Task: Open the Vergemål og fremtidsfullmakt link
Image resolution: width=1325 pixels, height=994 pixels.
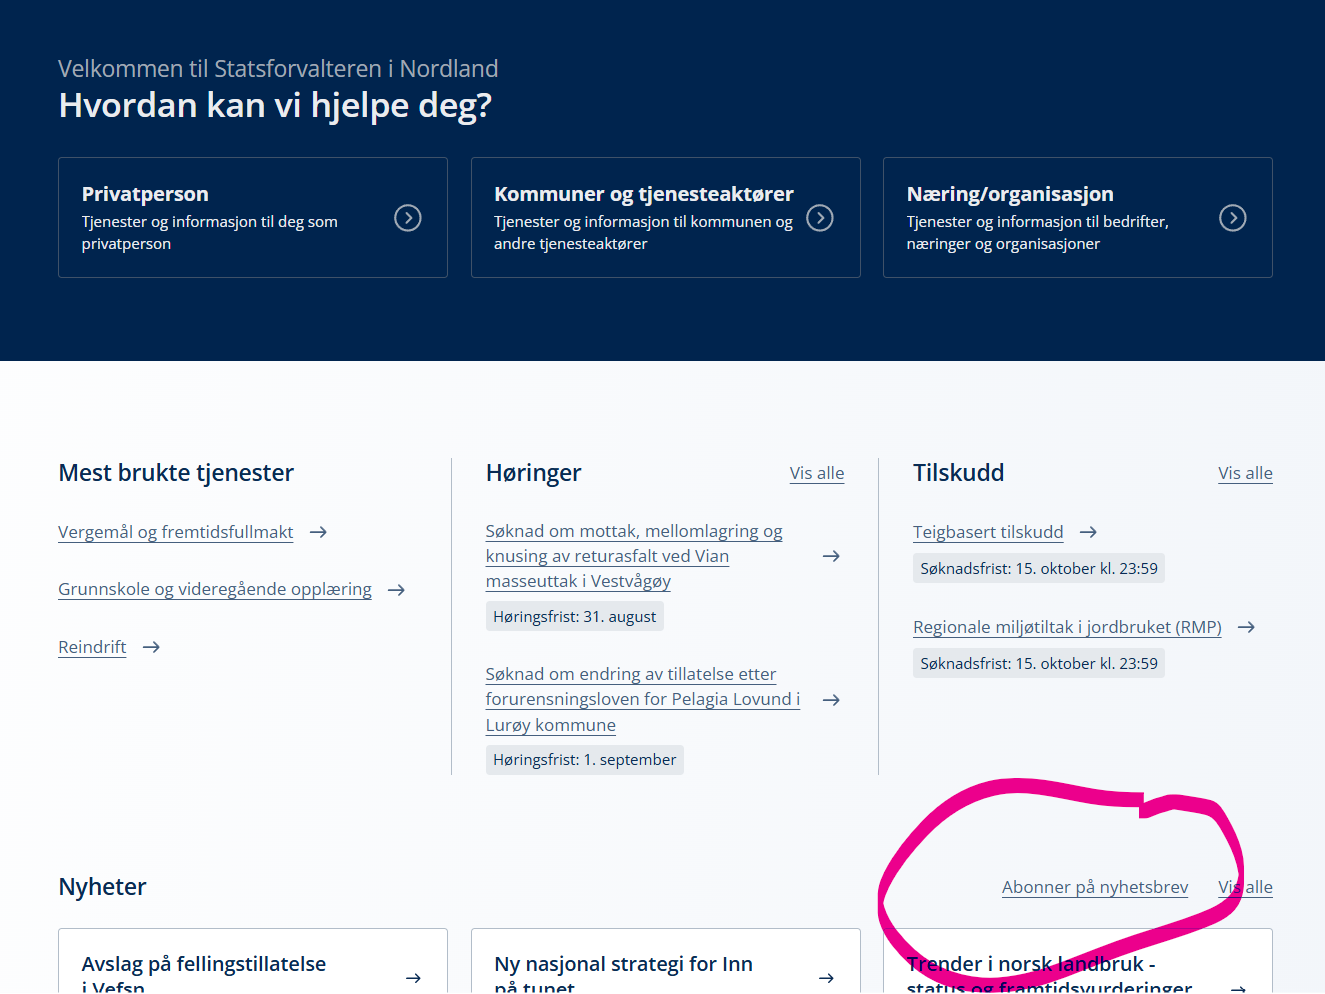Action: pos(176,532)
